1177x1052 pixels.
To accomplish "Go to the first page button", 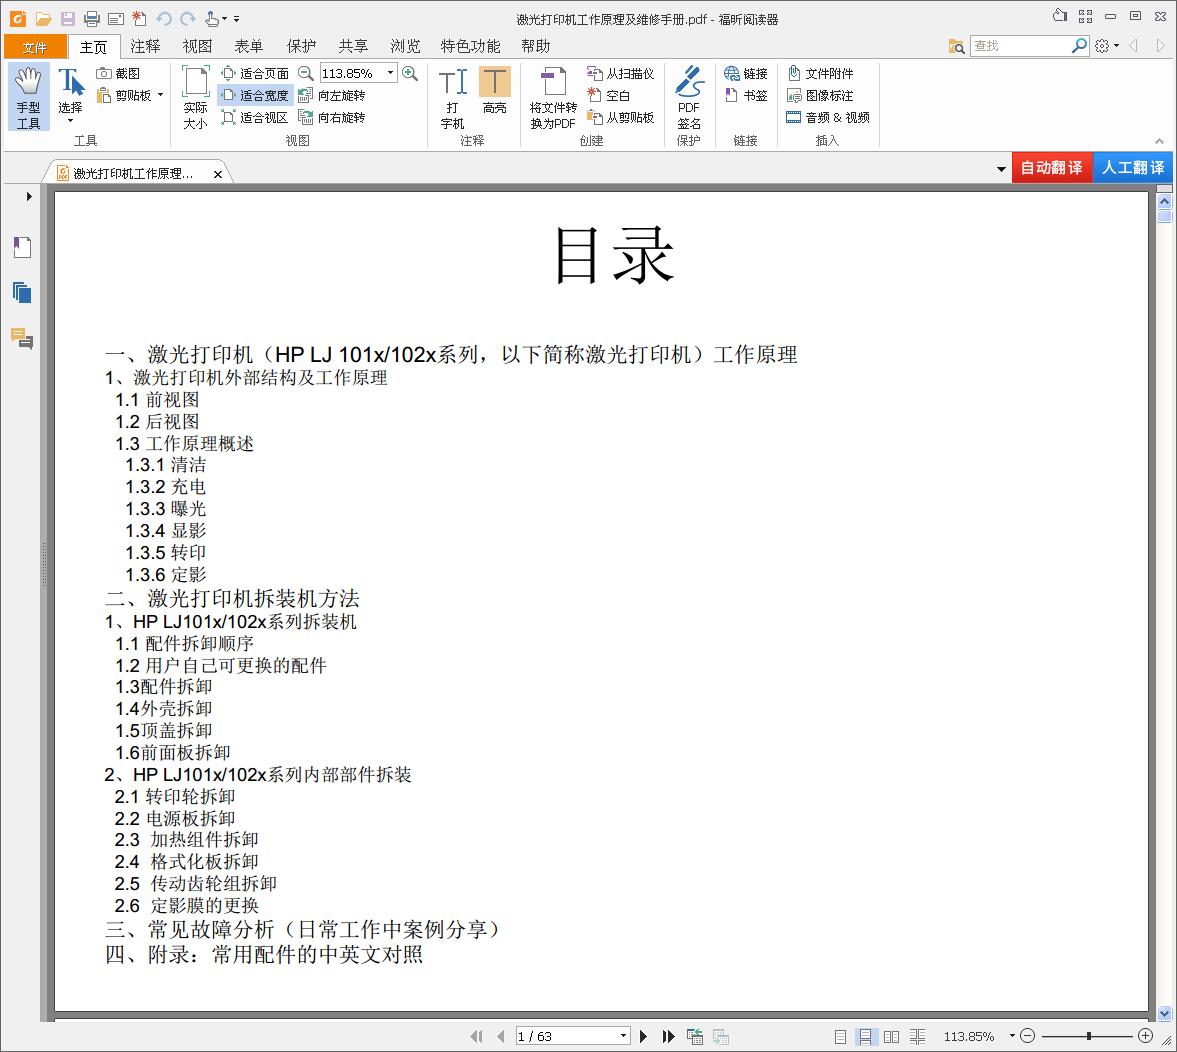I will point(477,1037).
